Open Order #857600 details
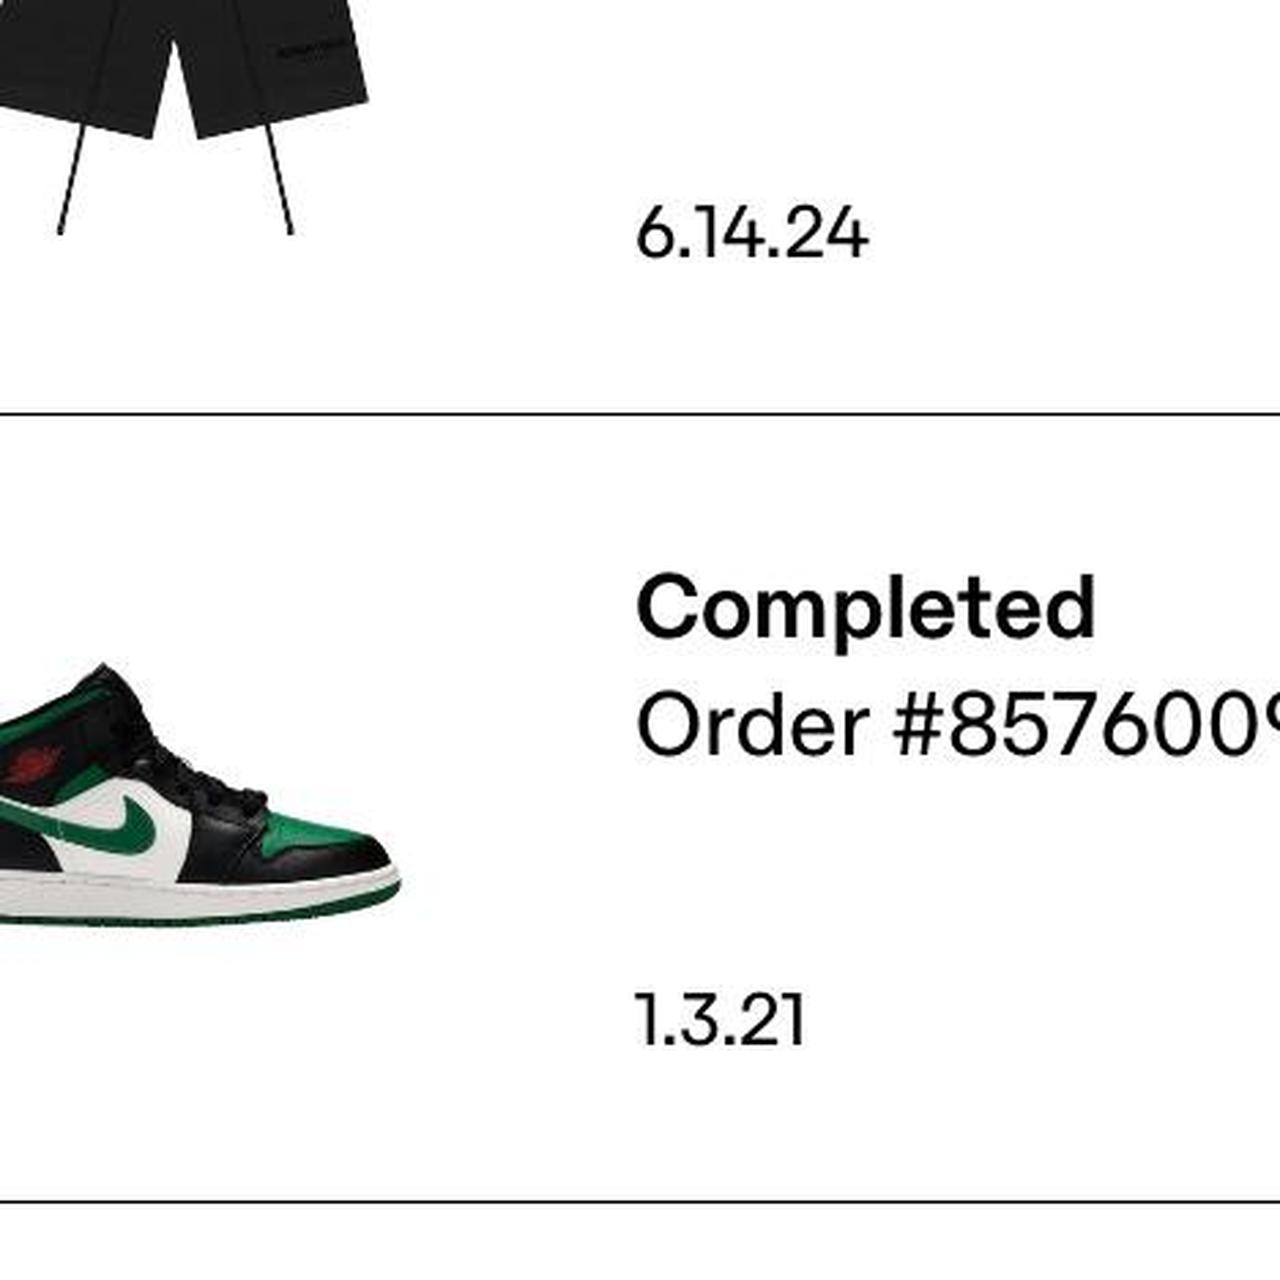 point(958,725)
